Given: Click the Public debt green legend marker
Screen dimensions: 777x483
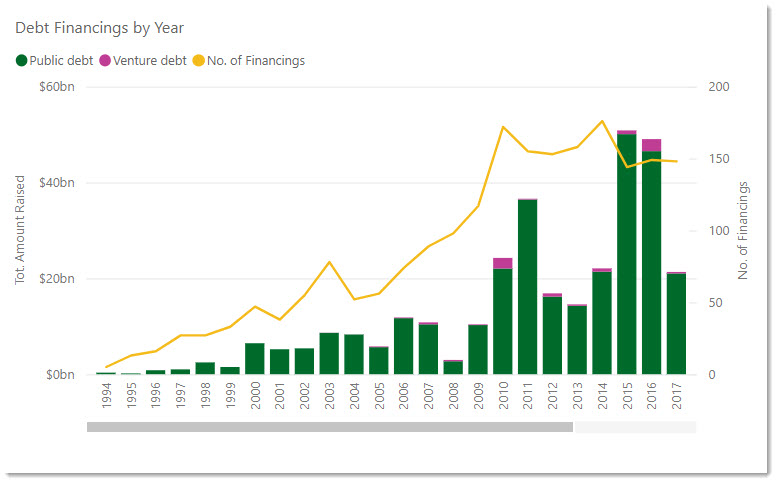Looking at the screenshot, I should coord(21,61).
